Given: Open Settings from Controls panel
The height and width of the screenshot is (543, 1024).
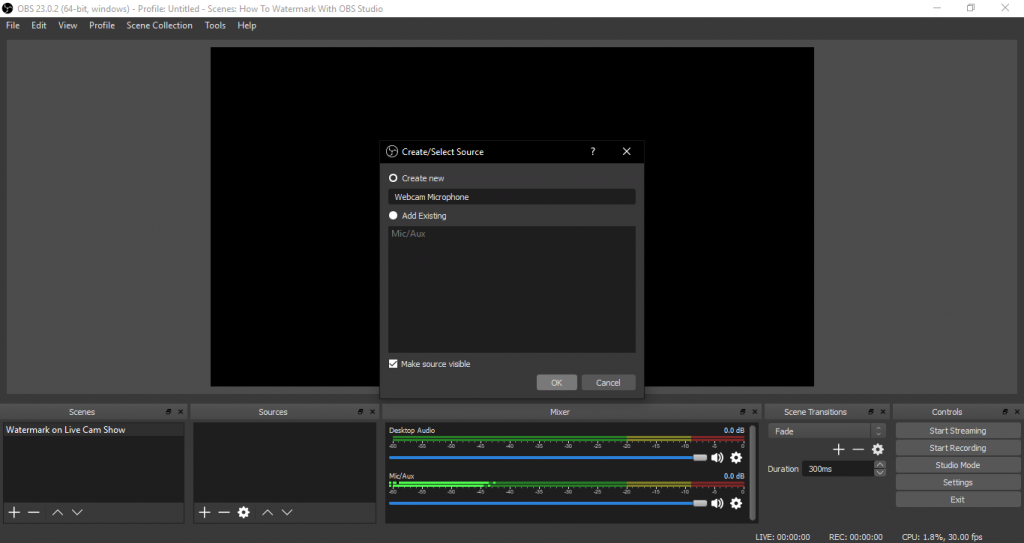Looking at the screenshot, I should (x=957, y=483).
